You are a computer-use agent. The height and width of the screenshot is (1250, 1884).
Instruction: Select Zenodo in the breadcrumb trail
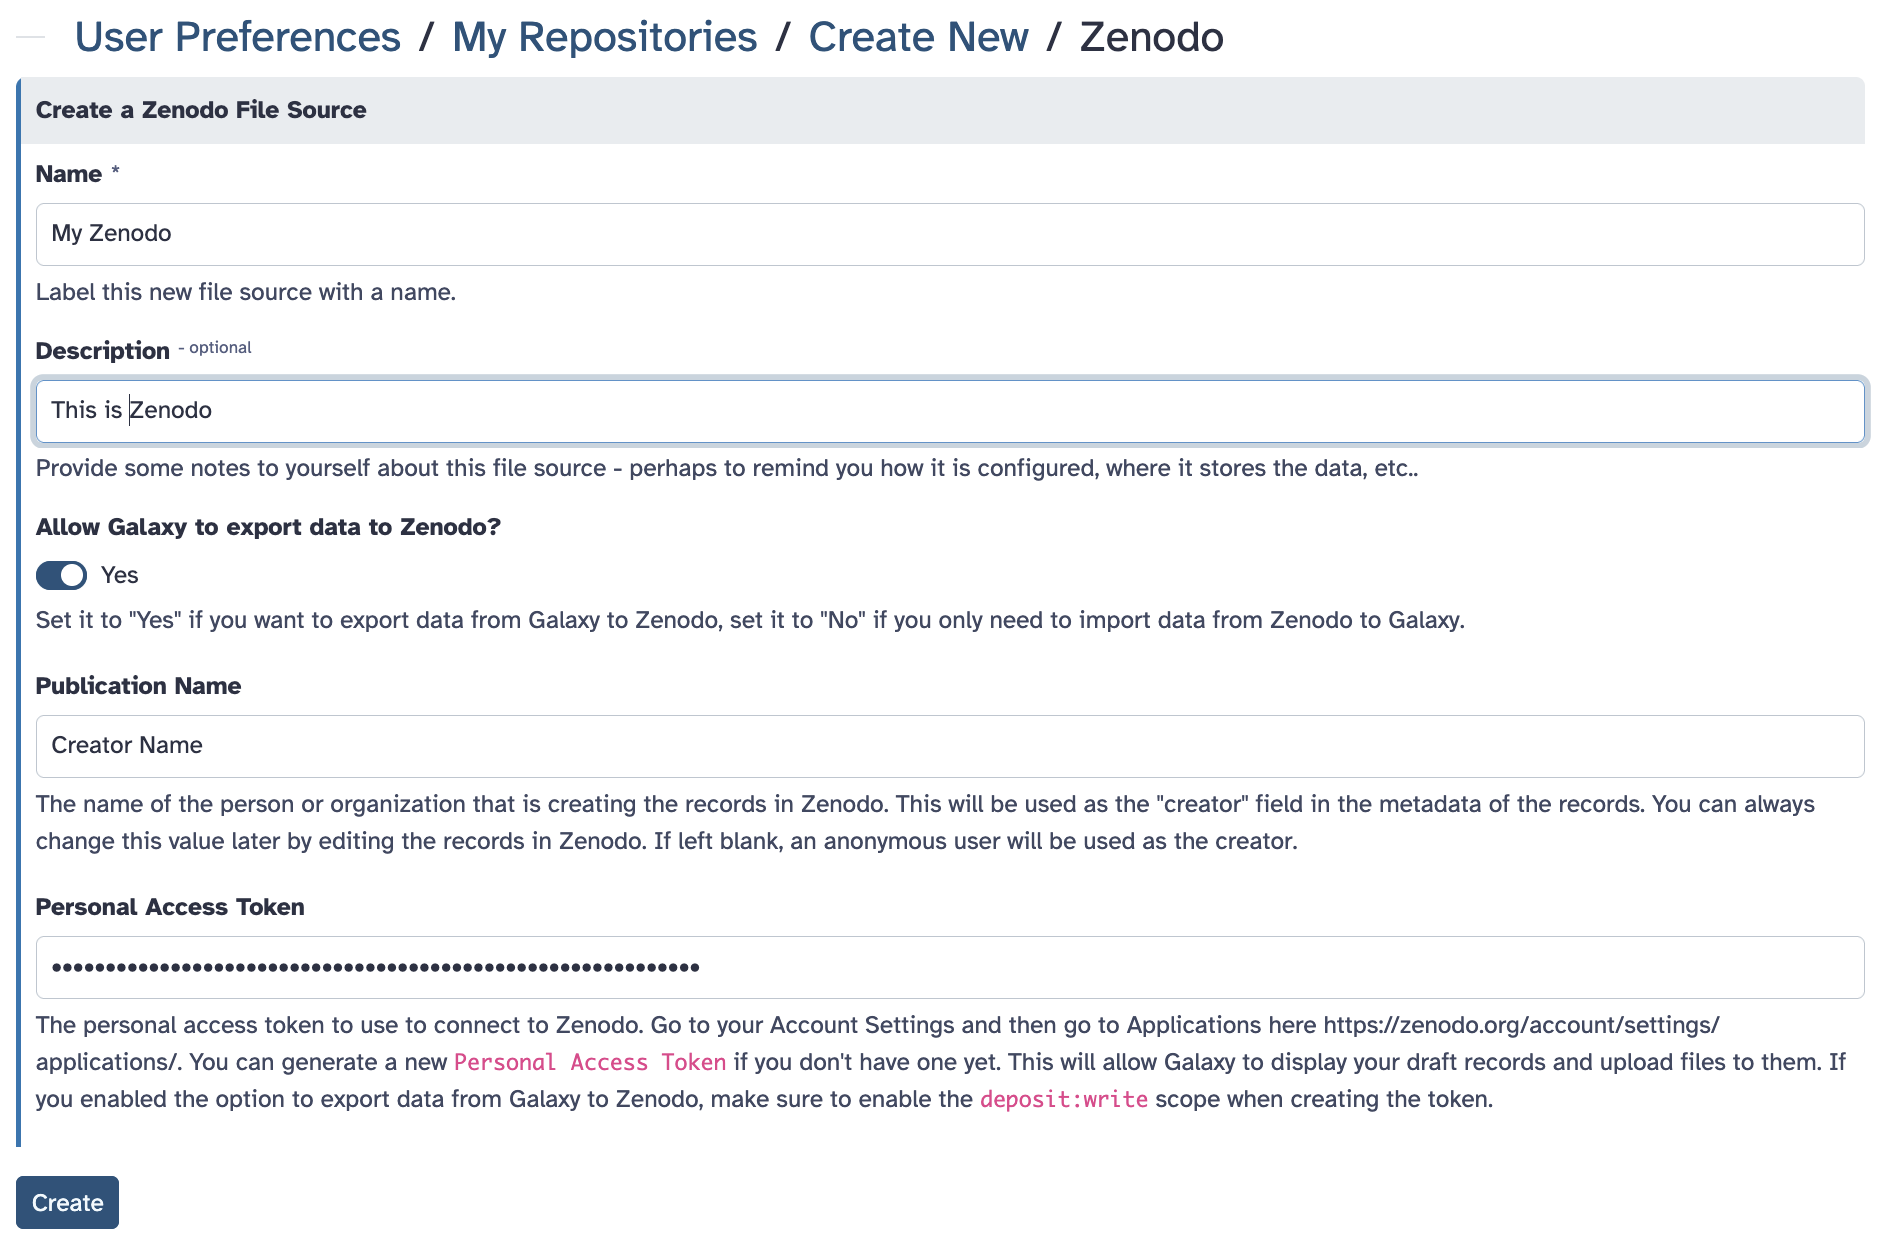(1151, 38)
